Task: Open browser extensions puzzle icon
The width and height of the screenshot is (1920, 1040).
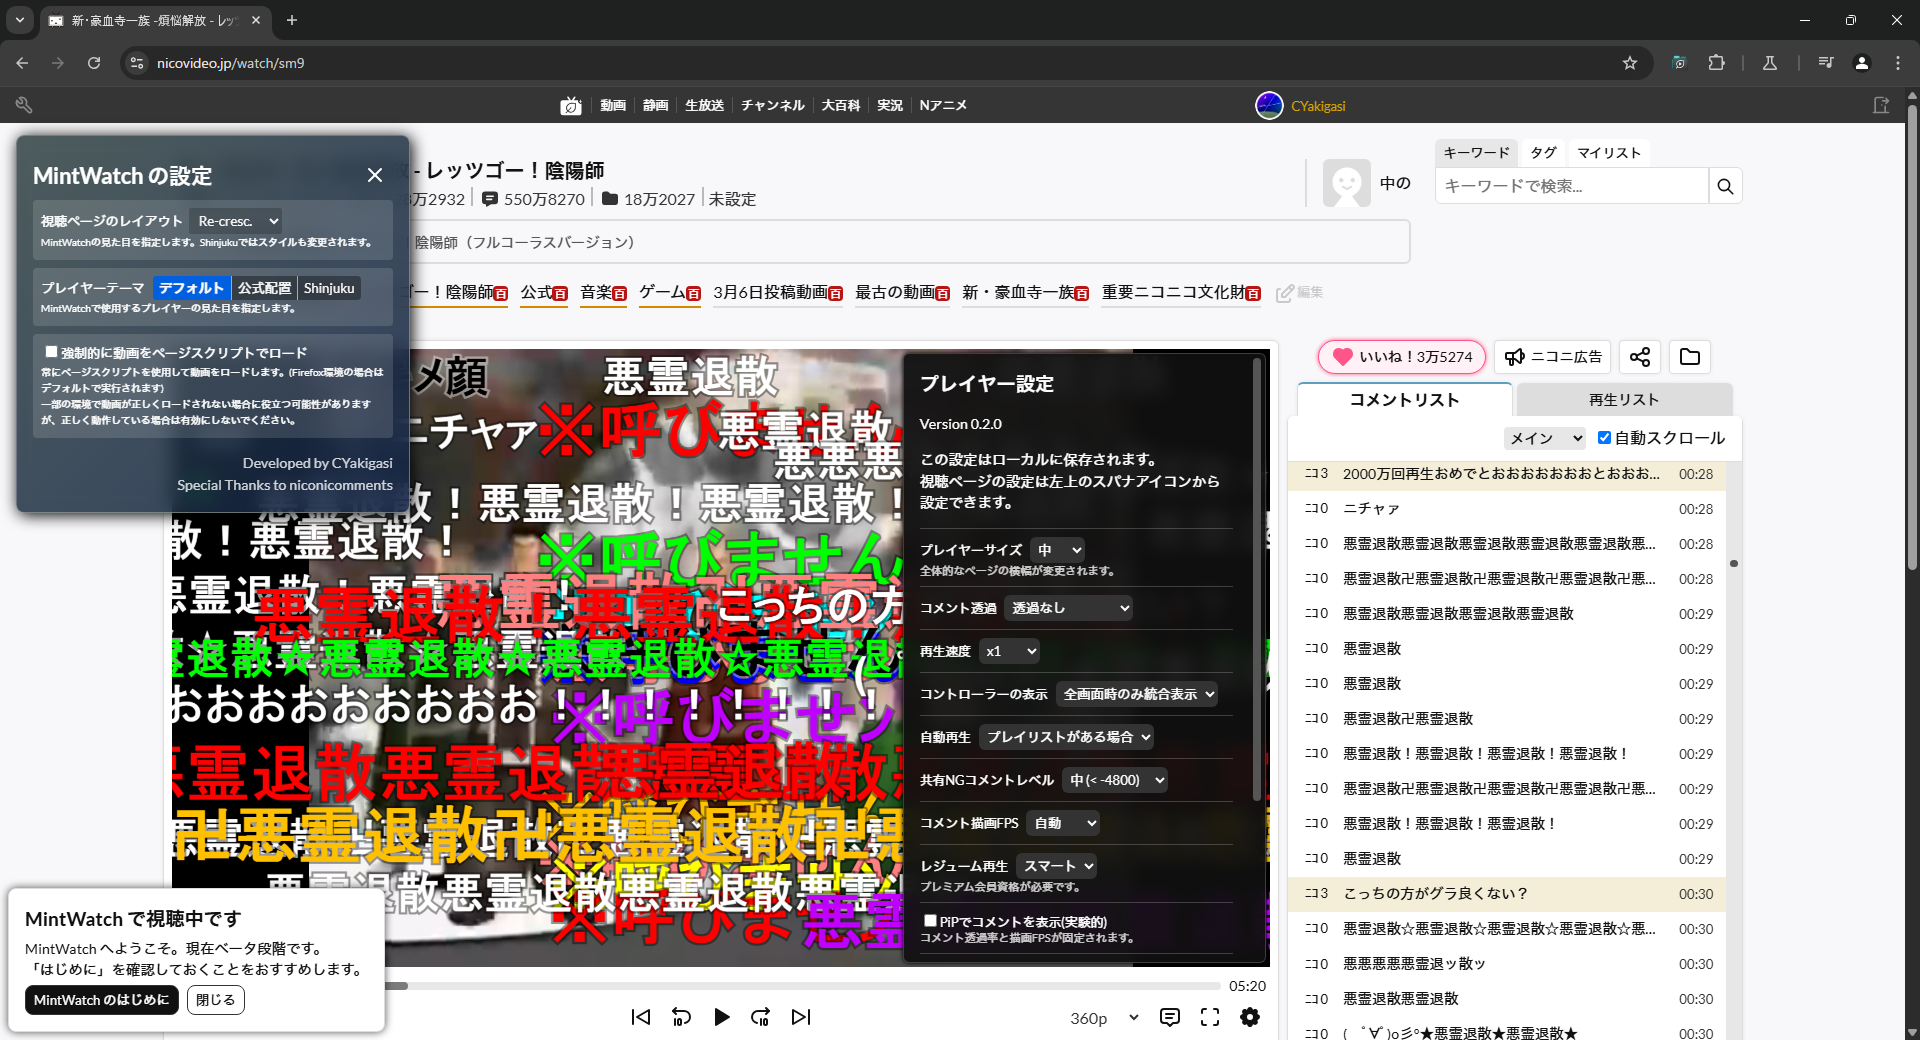Action: 1717,63
